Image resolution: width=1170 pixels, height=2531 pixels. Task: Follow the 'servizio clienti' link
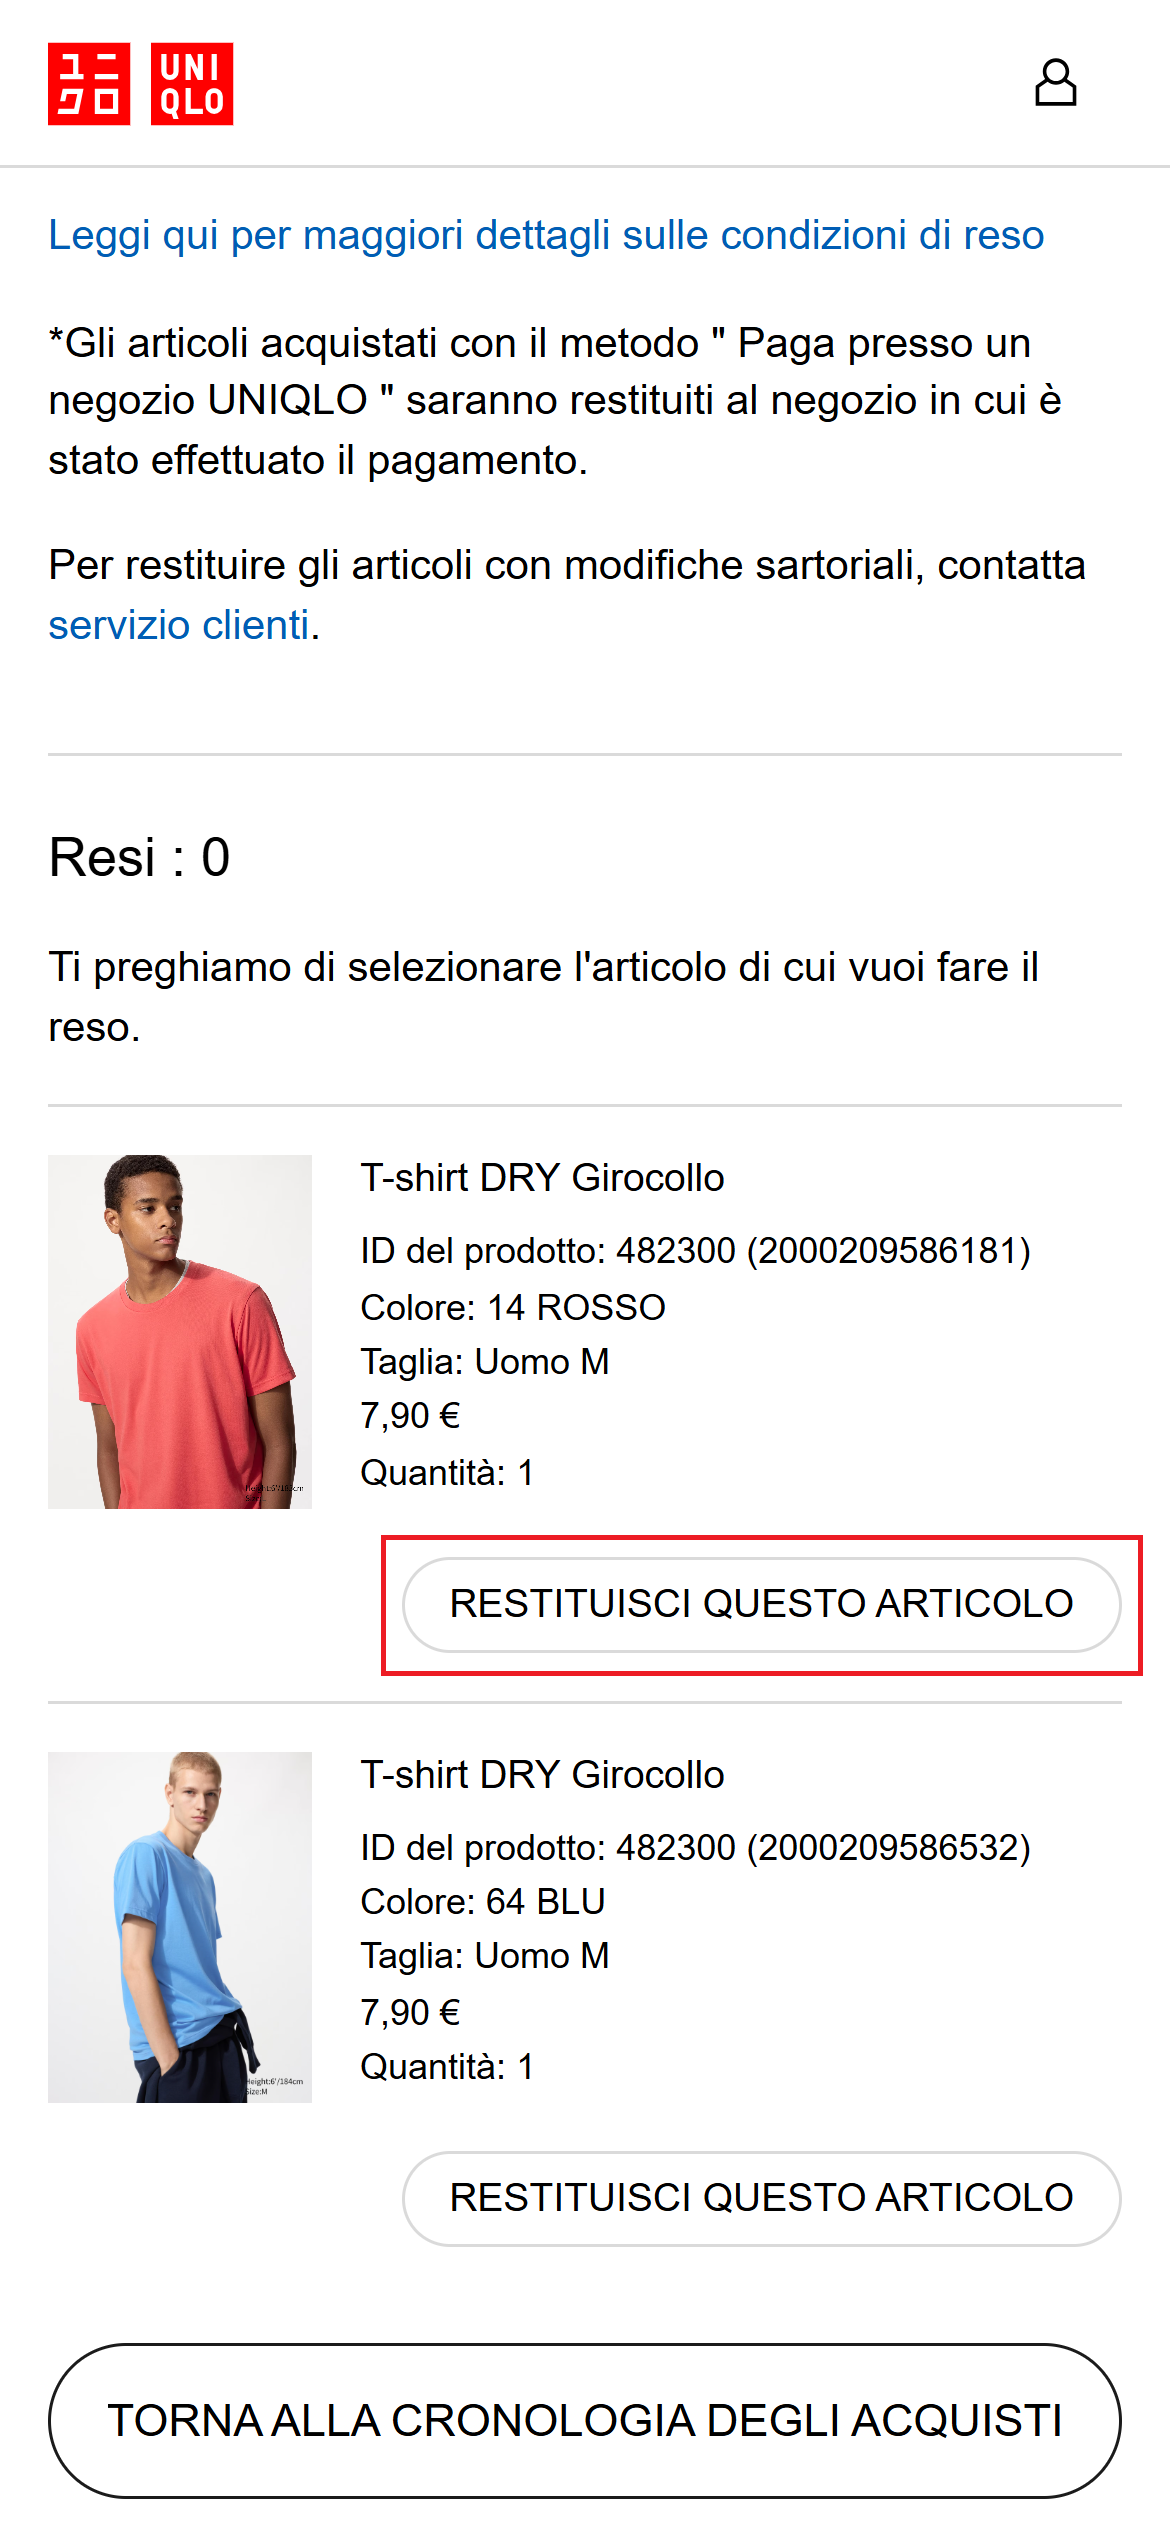[179, 626]
